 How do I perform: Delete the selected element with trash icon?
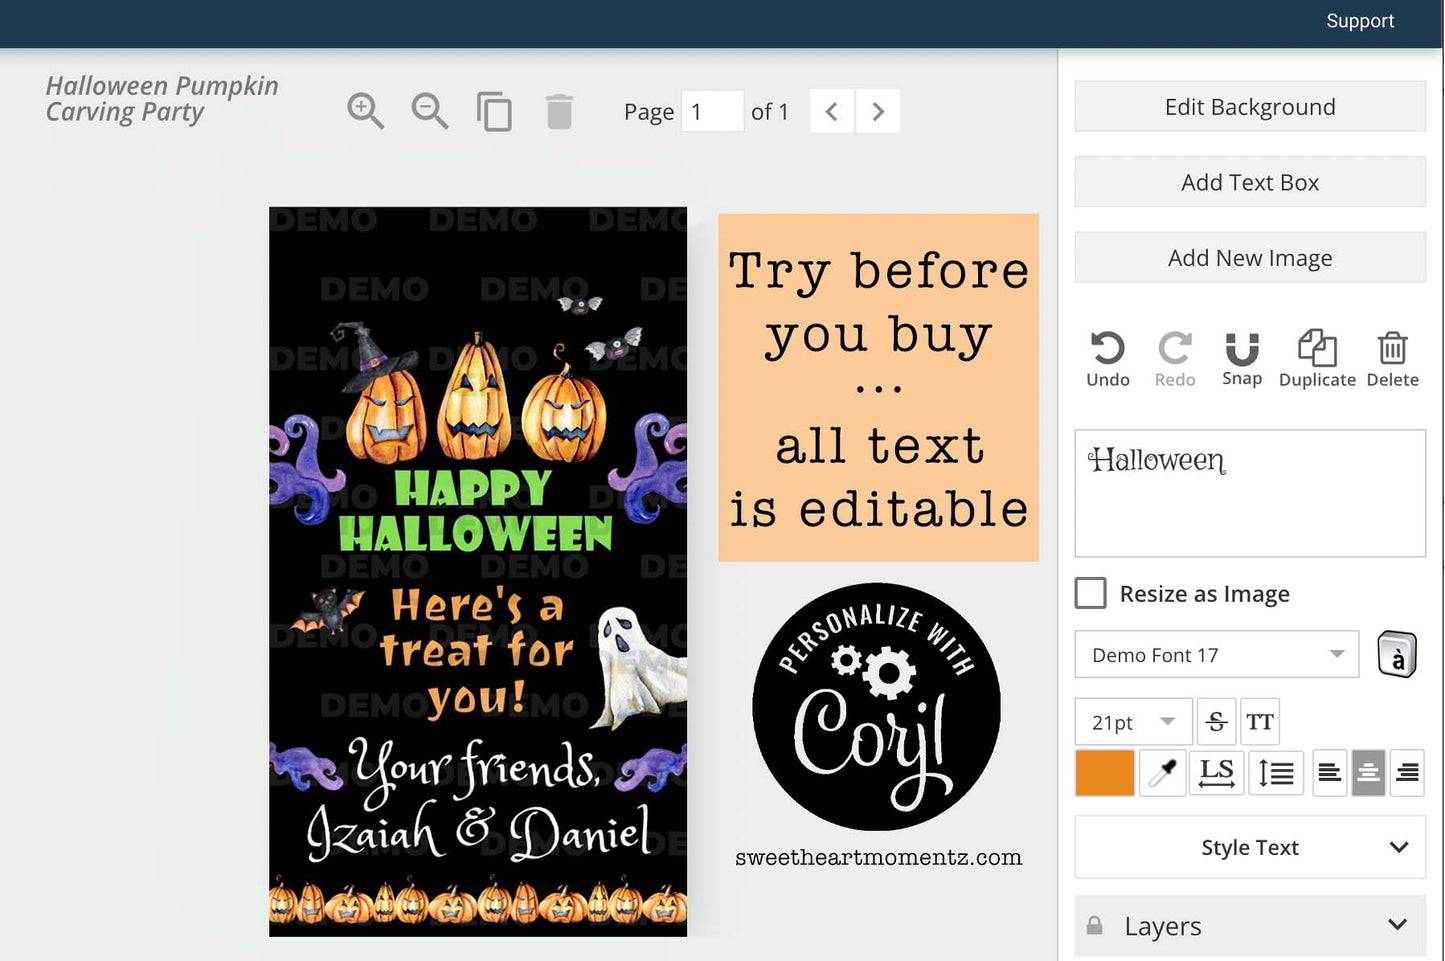coord(1392,359)
